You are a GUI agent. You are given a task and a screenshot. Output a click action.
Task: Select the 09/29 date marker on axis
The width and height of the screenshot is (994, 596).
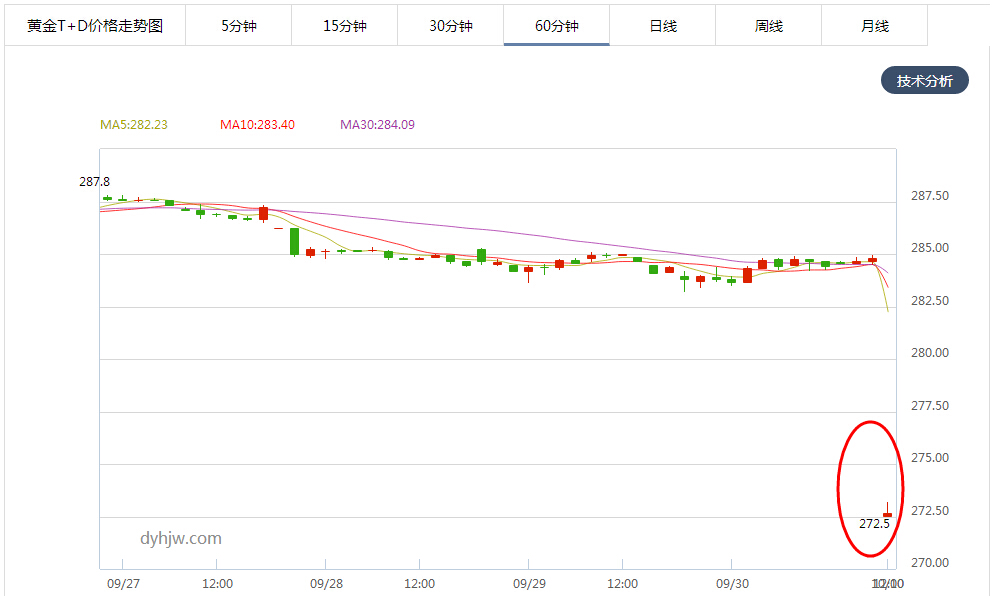click(529, 583)
